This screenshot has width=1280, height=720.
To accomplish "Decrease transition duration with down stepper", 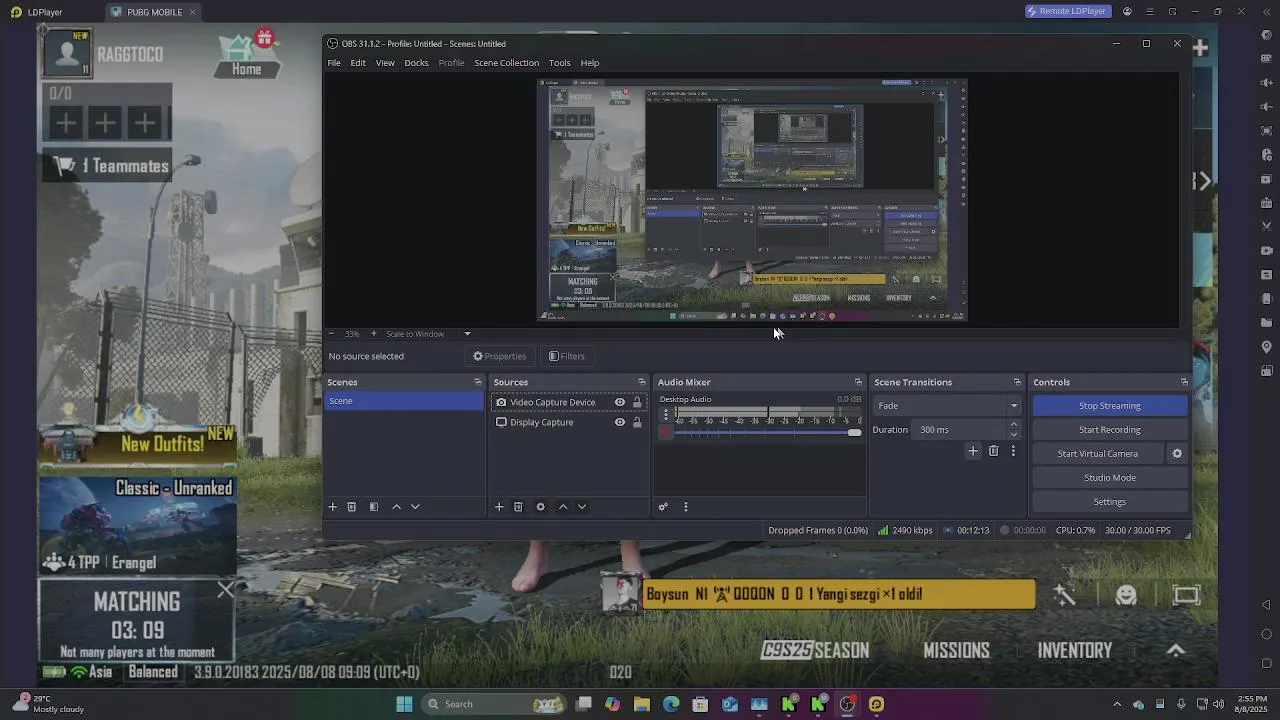I will pos(1014,434).
